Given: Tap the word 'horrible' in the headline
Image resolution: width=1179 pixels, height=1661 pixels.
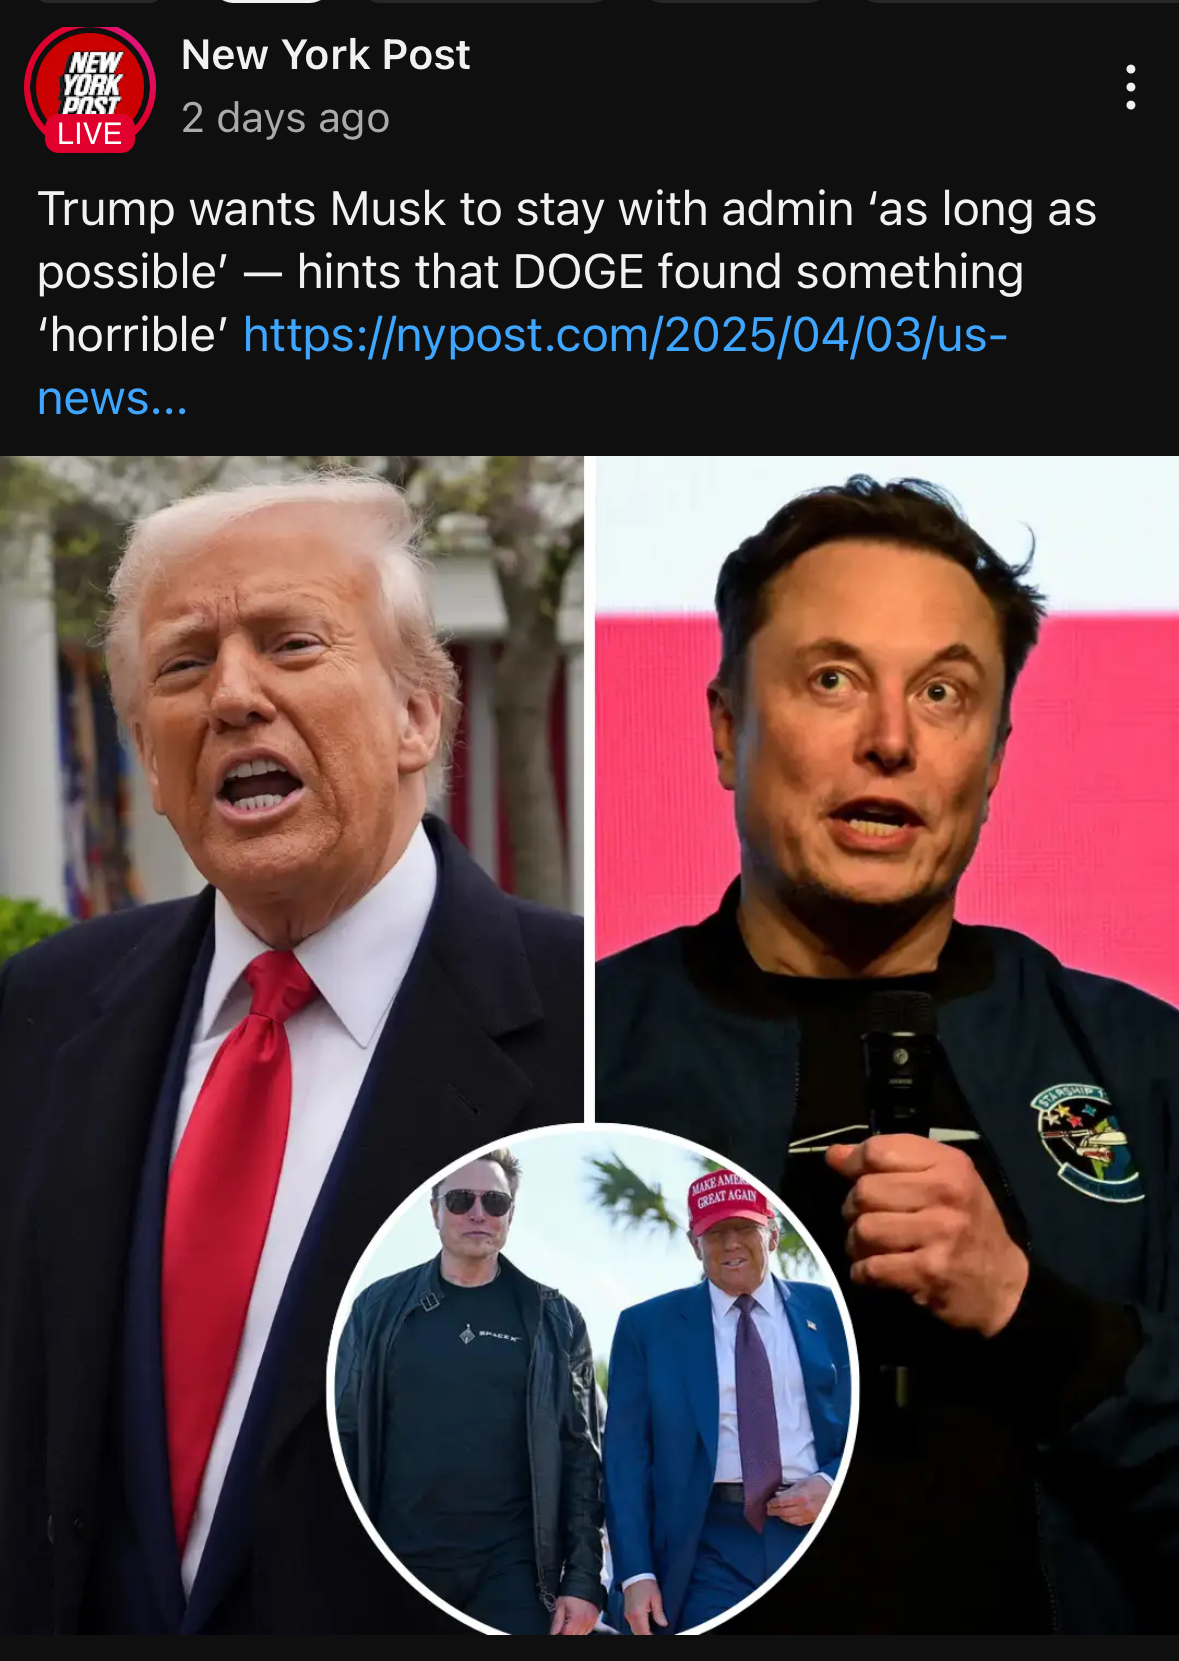Looking at the screenshot, I should (x=133, y=335).
